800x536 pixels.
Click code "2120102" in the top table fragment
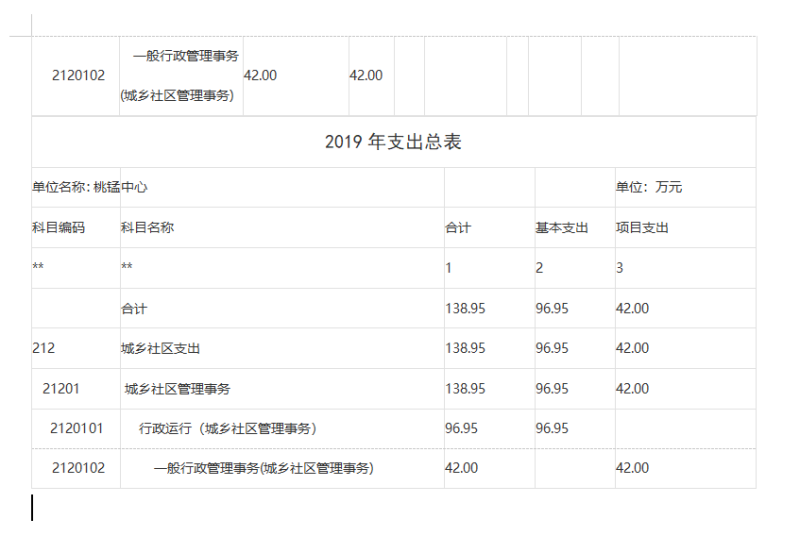(78, 75)
